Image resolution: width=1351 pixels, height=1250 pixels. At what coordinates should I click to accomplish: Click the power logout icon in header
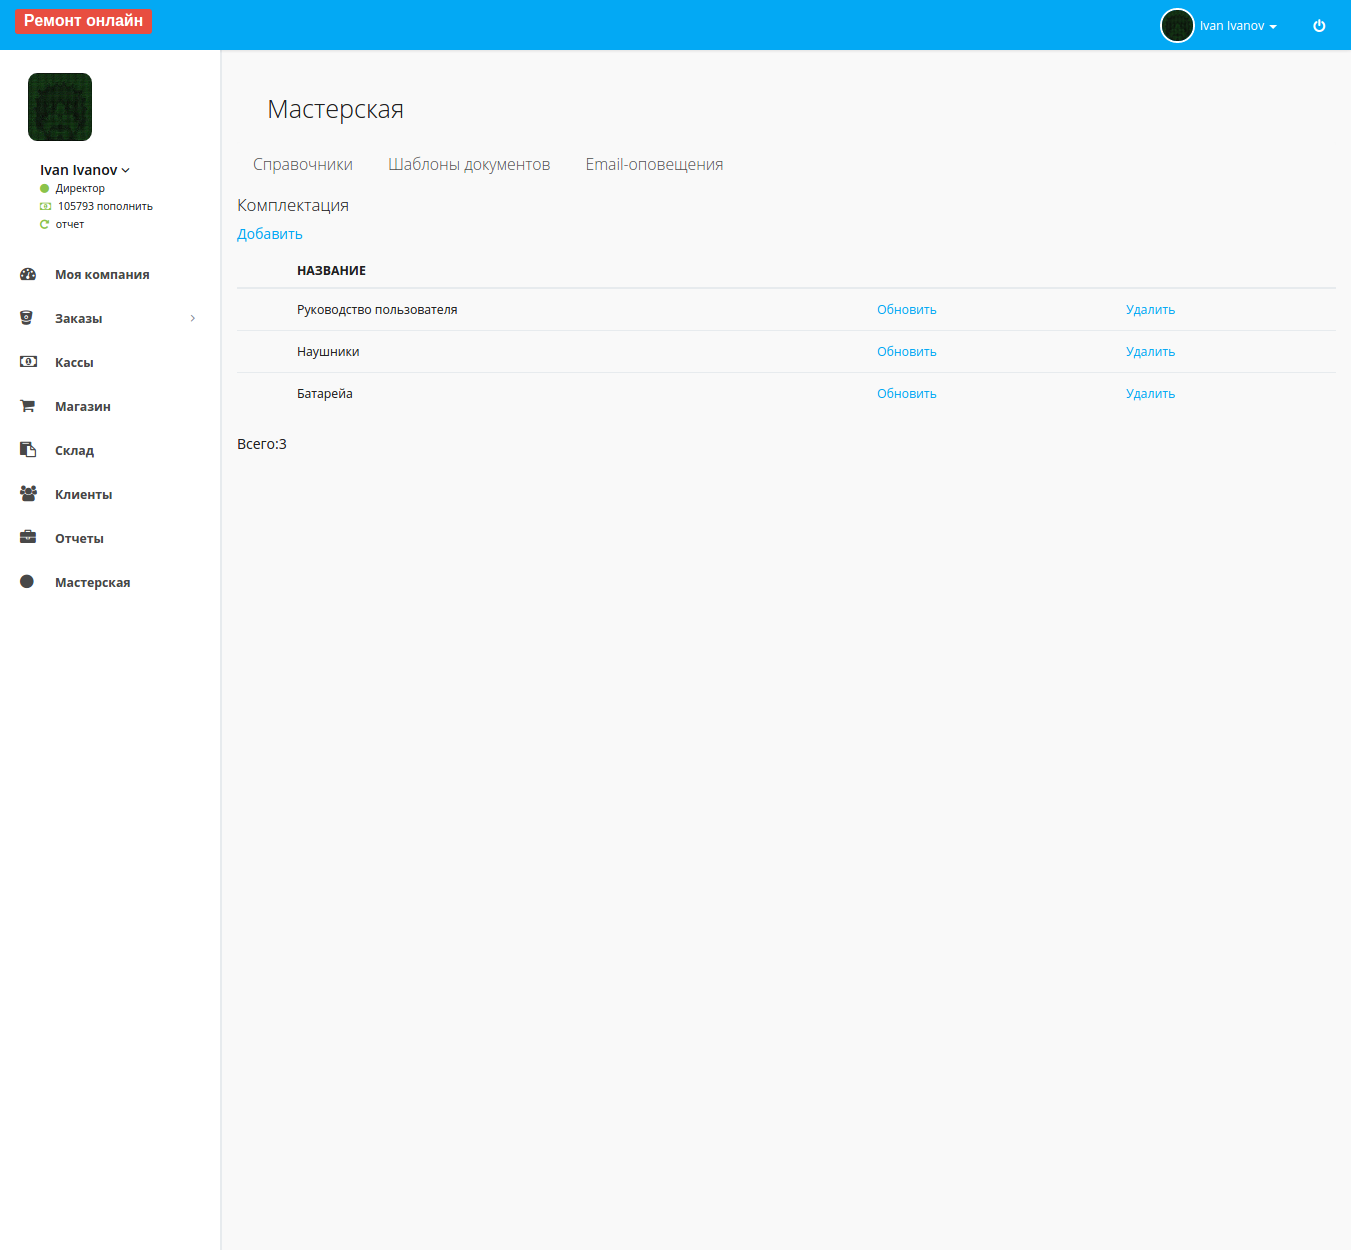(1319, 26)
